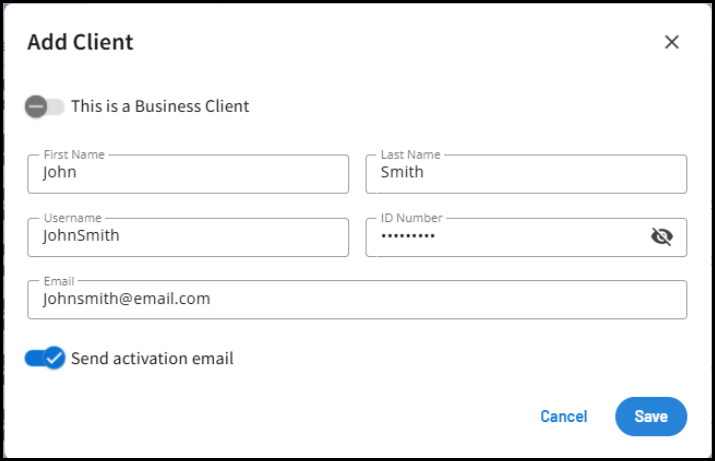Click the "ID Number" floating label
Image resolution: width=715 pixels, height=461 pixels.
click(x=411, y=218)
